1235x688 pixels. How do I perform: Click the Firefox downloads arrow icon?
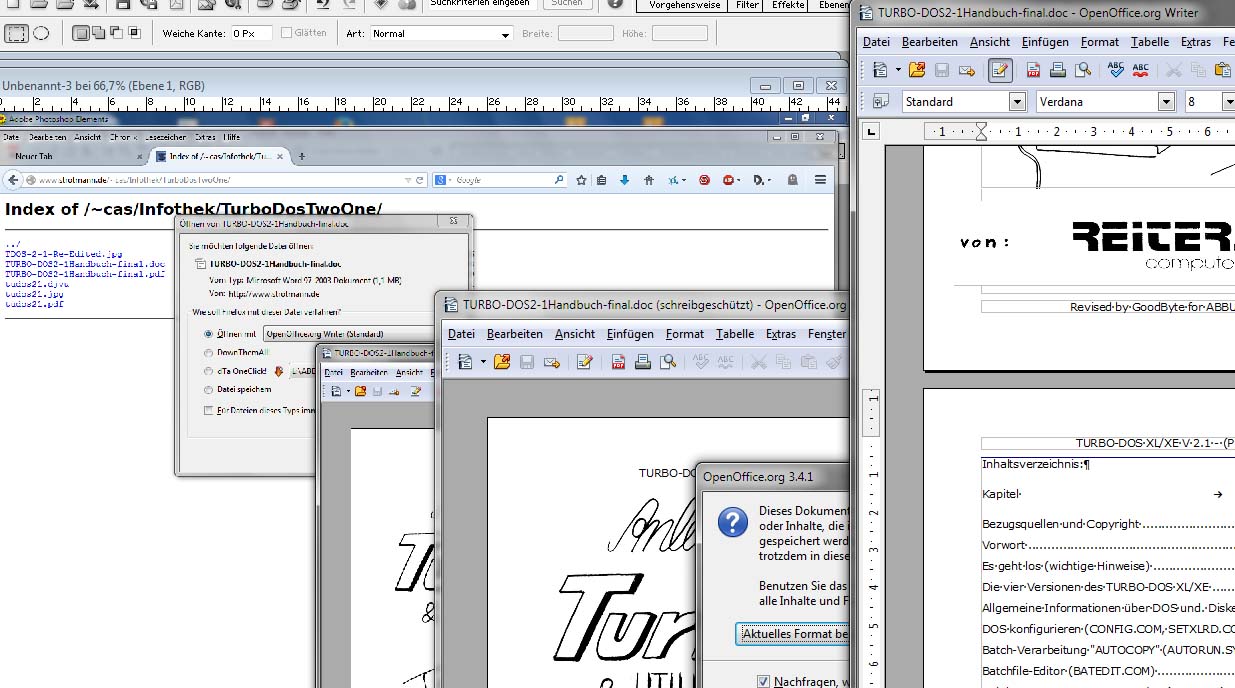[x=625, y=180]
